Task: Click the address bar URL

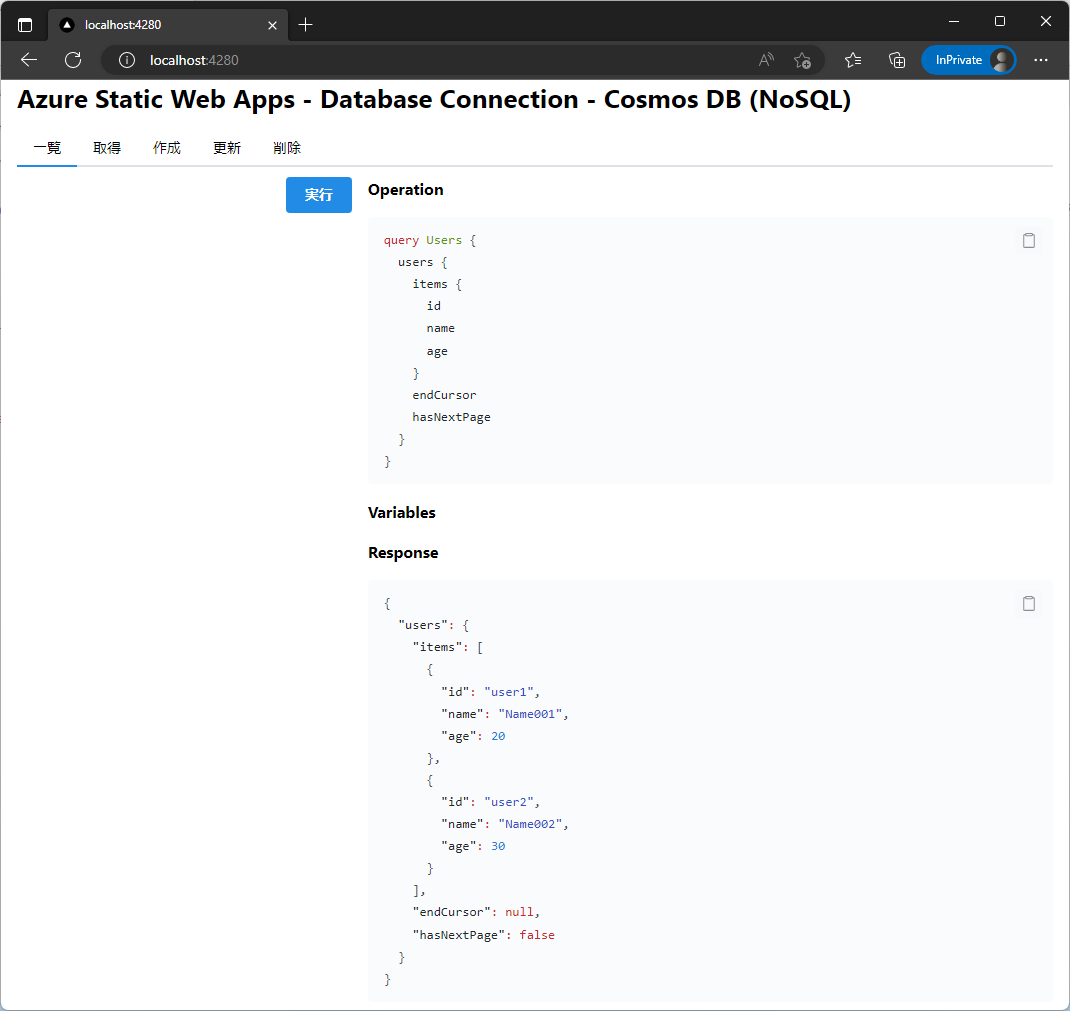Action: [x=194, y=60]
